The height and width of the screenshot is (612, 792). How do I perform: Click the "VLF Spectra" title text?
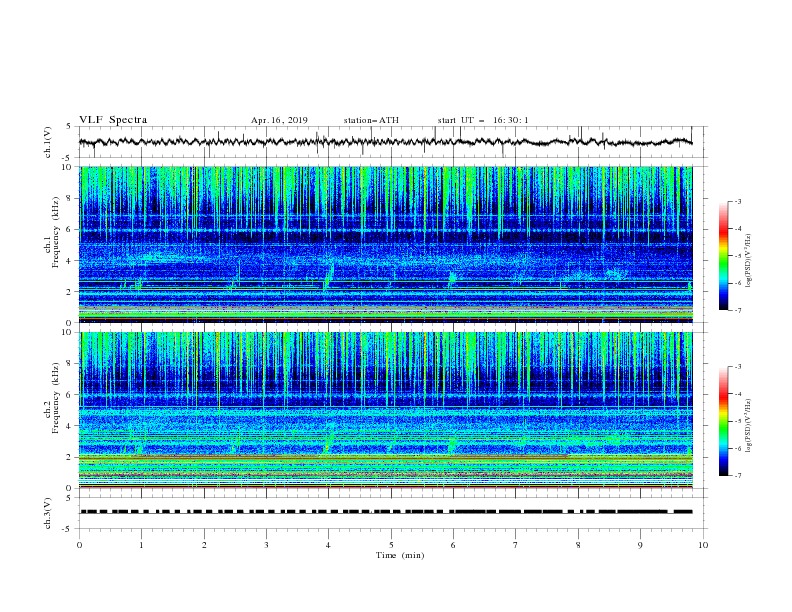[x=113, y=120]
